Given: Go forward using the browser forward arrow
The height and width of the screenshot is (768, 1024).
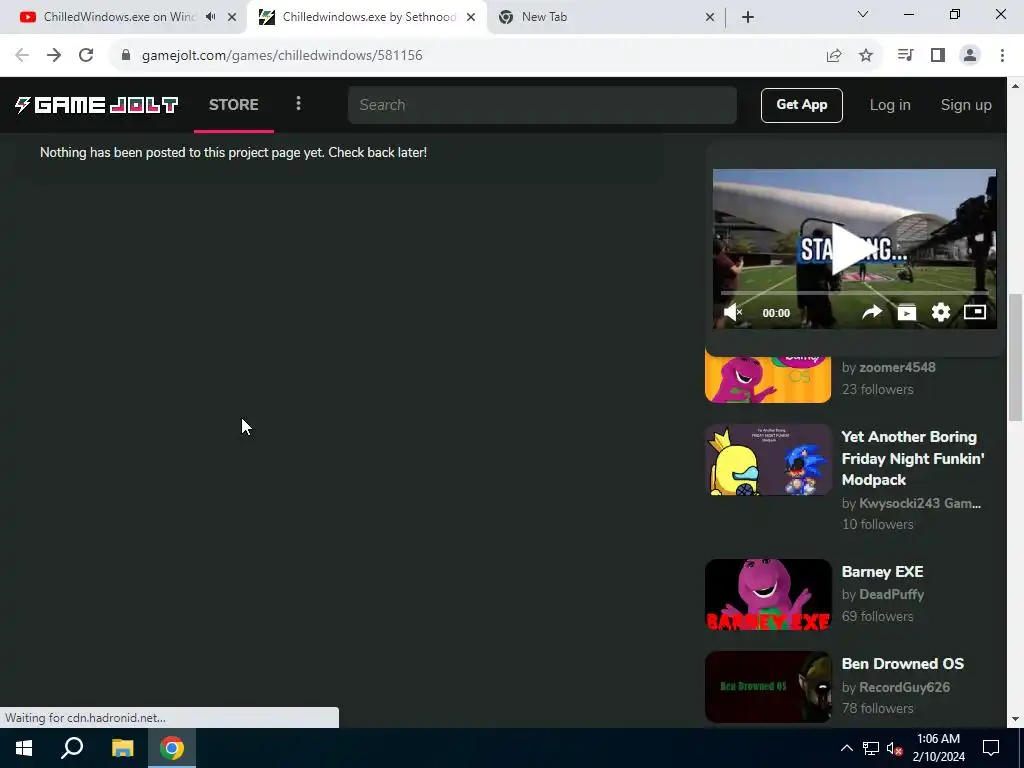Looking at the screenshot, I should [54, 56].
